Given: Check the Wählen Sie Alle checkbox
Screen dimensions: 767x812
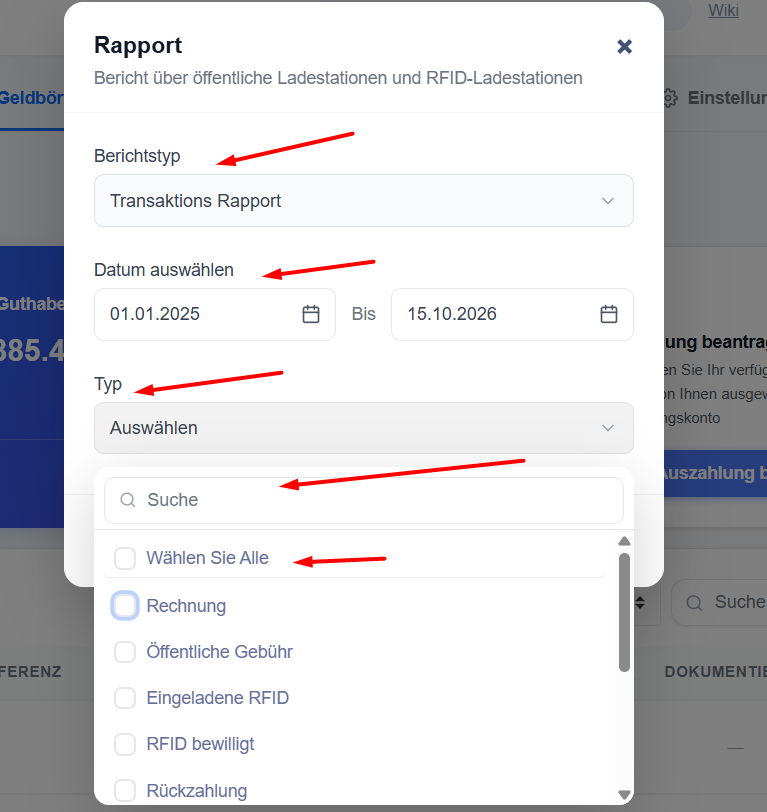Looking at the screenshot, I should [x=125, y=558].
